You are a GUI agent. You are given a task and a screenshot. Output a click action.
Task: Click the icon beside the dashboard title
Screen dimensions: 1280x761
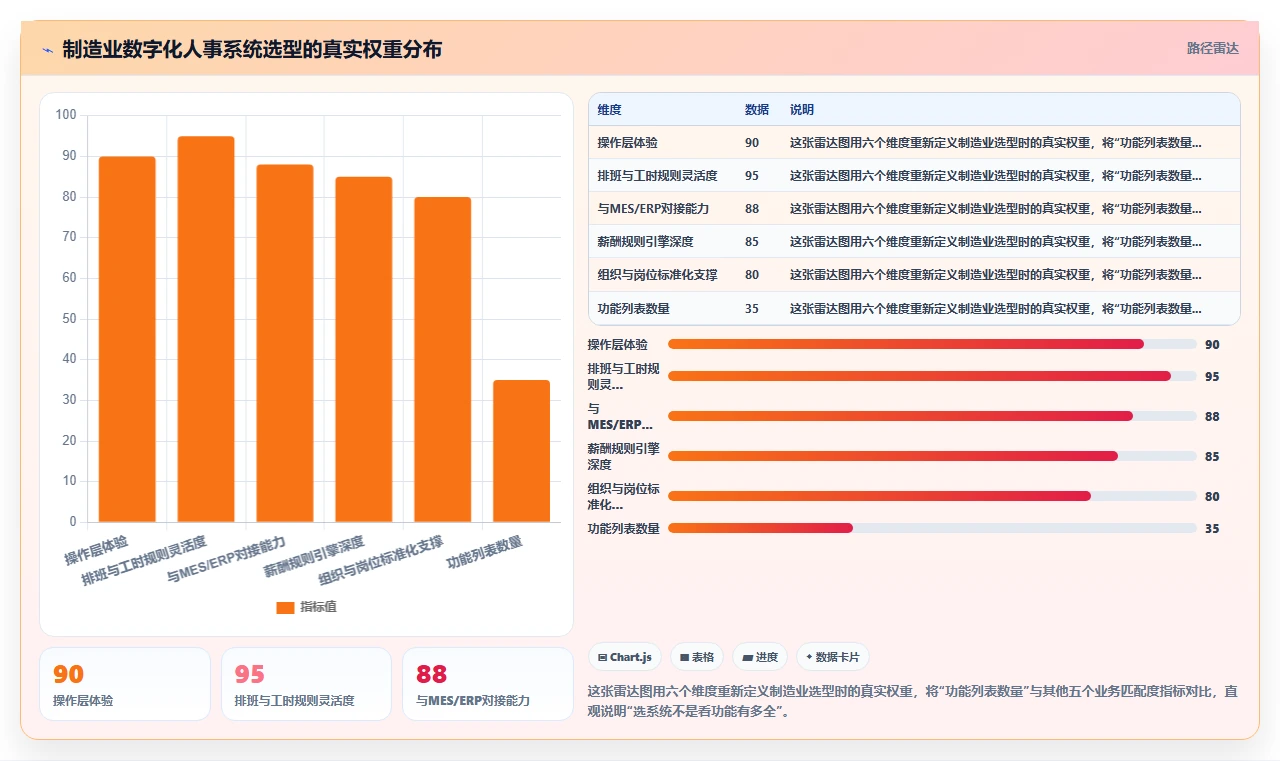coord(47,50)
